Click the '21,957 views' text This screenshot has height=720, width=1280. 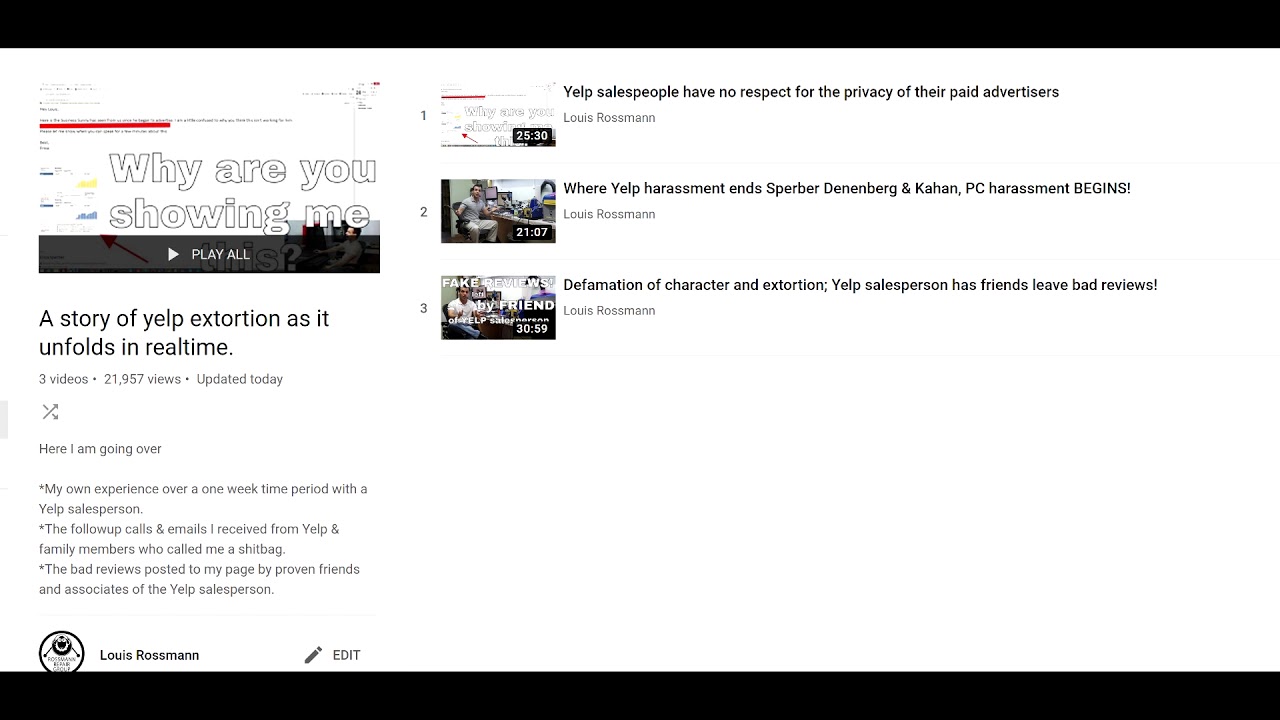click(x=142, y=379)
